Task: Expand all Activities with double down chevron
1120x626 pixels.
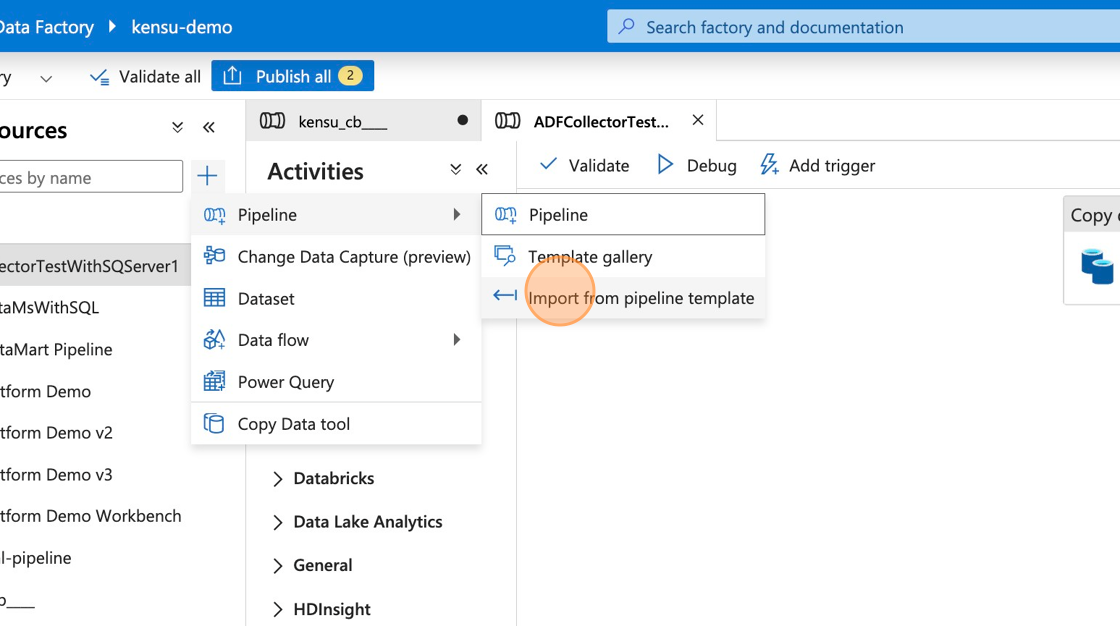Action: pos(456,169)
